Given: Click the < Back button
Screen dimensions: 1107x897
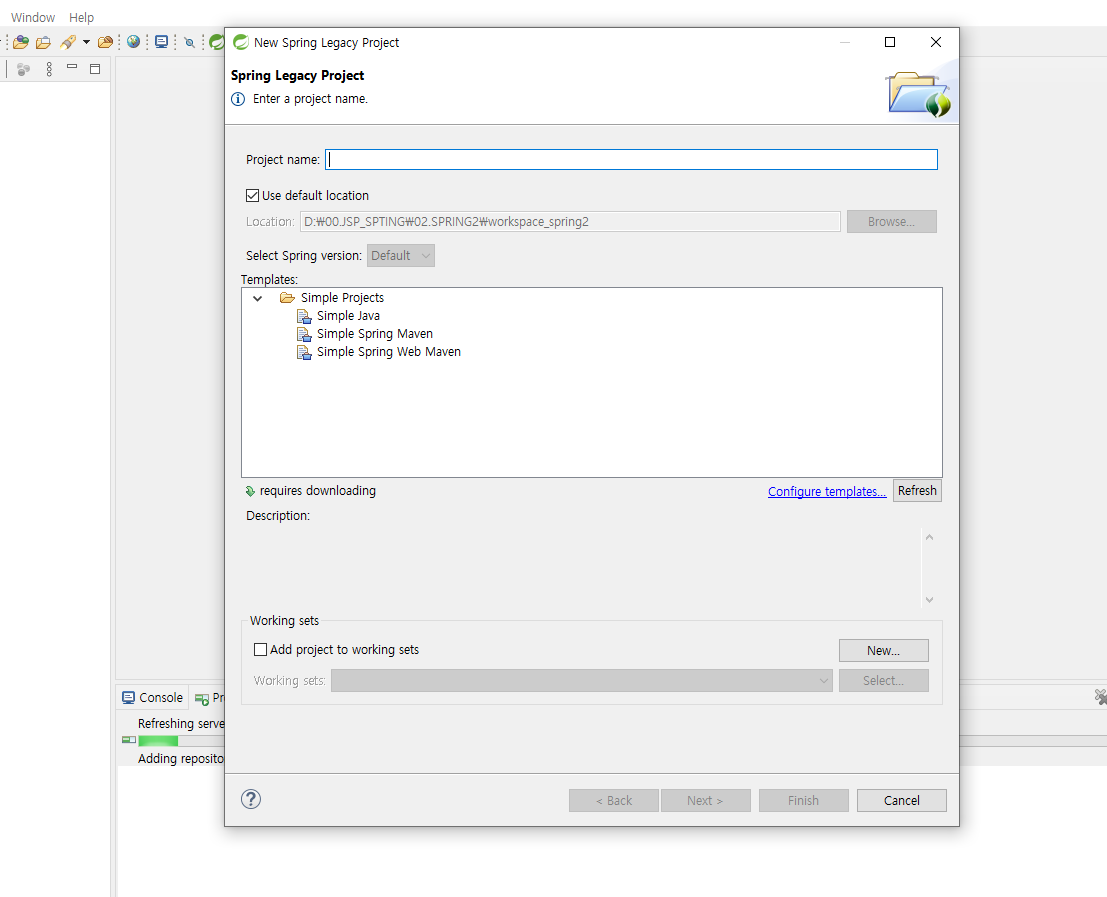Looking at the screenshot, I should 614,800.
